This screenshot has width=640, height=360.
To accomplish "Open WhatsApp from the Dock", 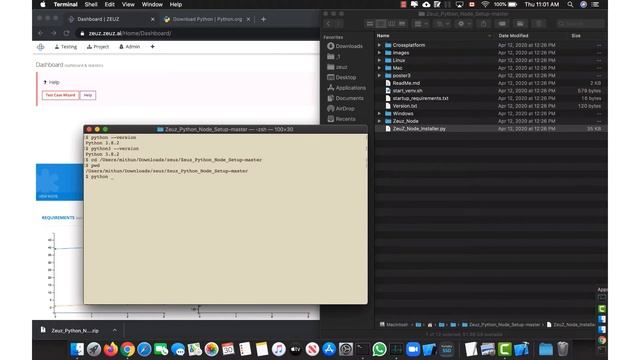I will click(379, 349).
